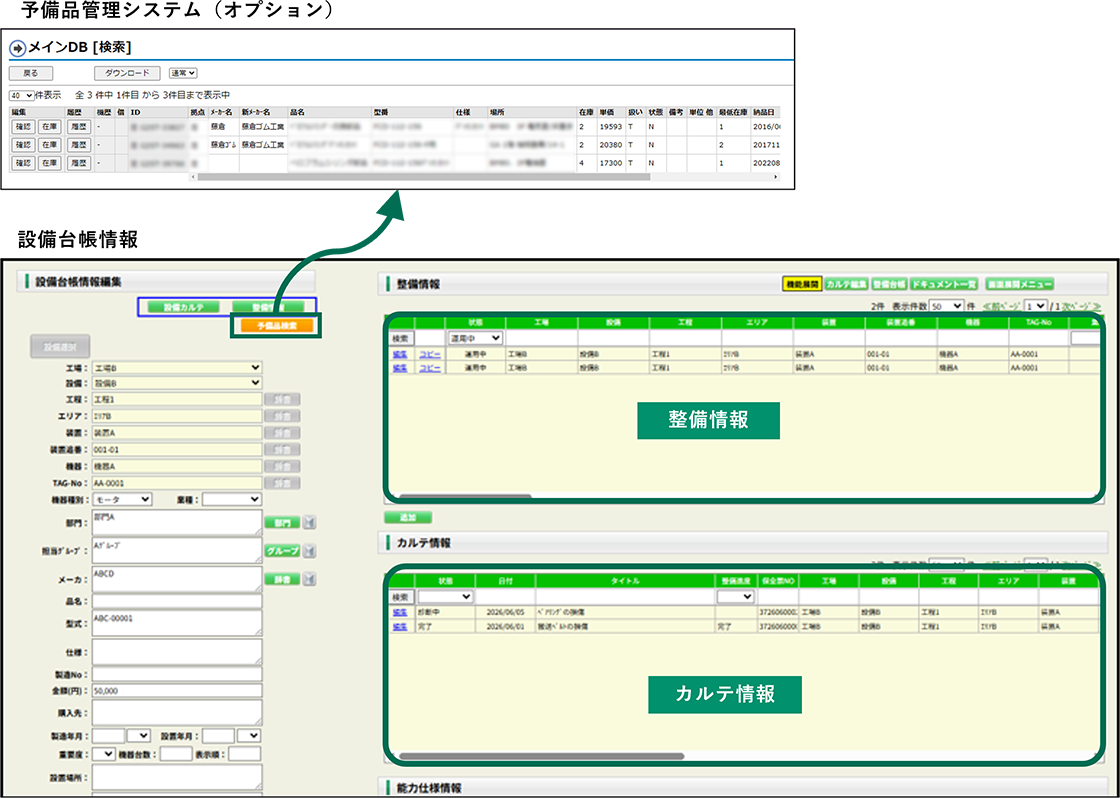Click the 戻る button in メインDB
The image size is (1120, 798).
31,73
